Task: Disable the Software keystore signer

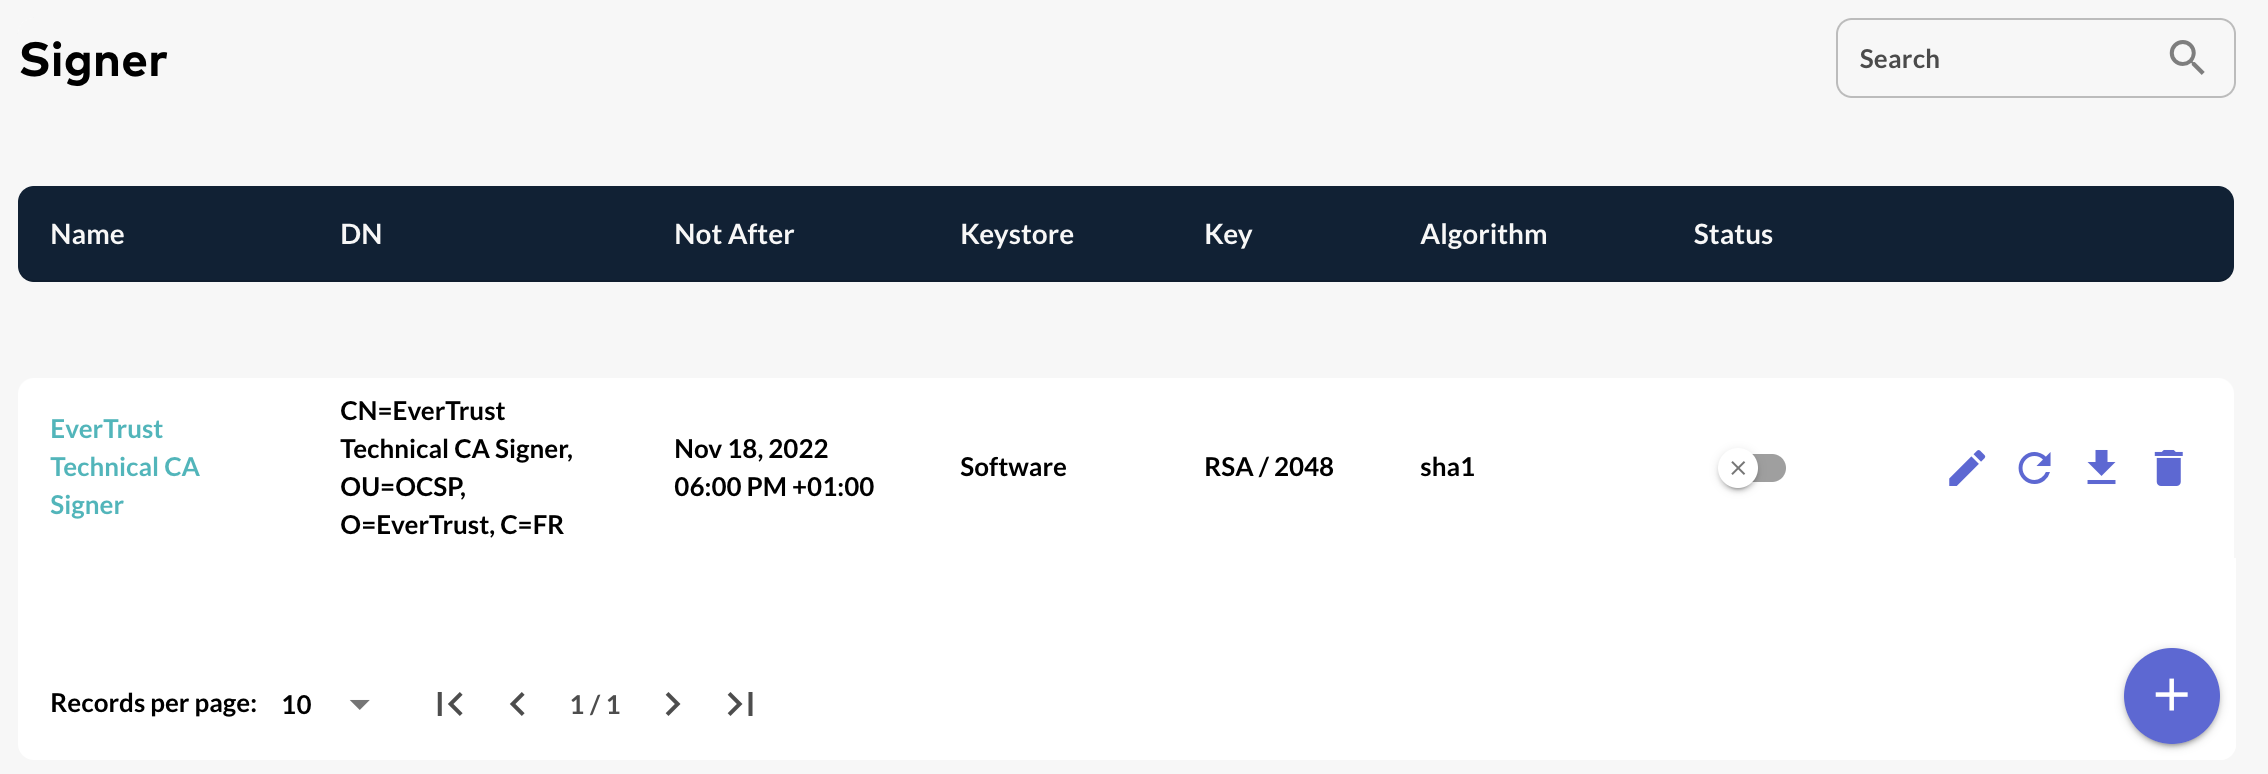Action: tap(1752, 467)
